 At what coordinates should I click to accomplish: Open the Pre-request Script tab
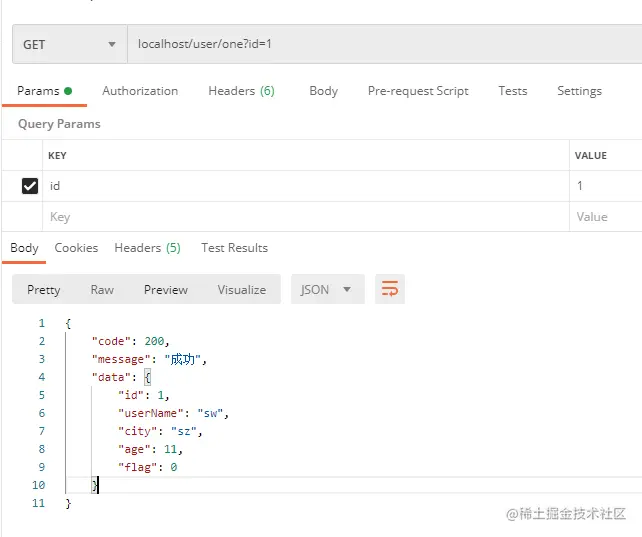tap(418, 91)
